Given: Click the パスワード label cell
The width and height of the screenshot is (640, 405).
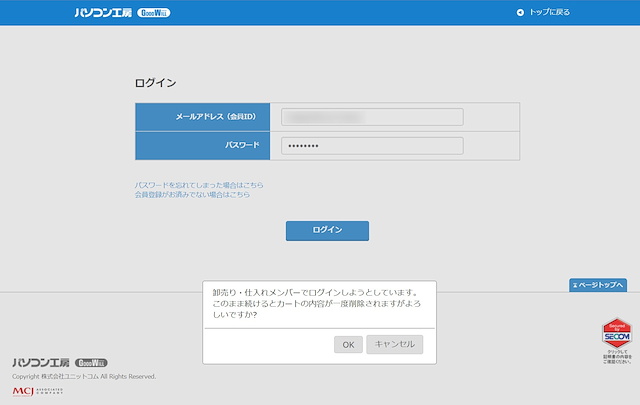Looking at the screenshot, I should [202, 146].
